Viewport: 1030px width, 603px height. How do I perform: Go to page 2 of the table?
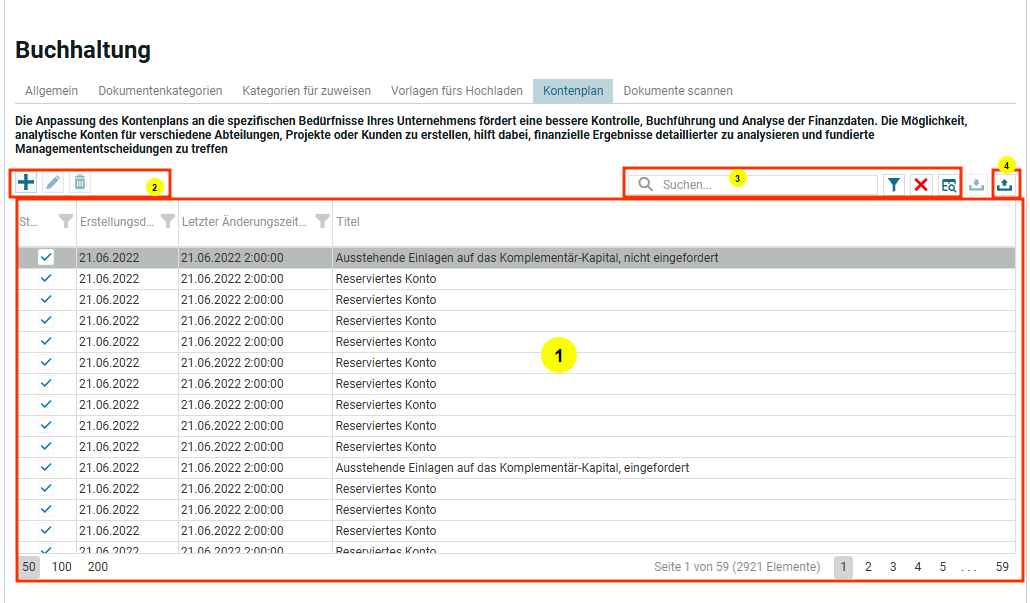(868, 567)
